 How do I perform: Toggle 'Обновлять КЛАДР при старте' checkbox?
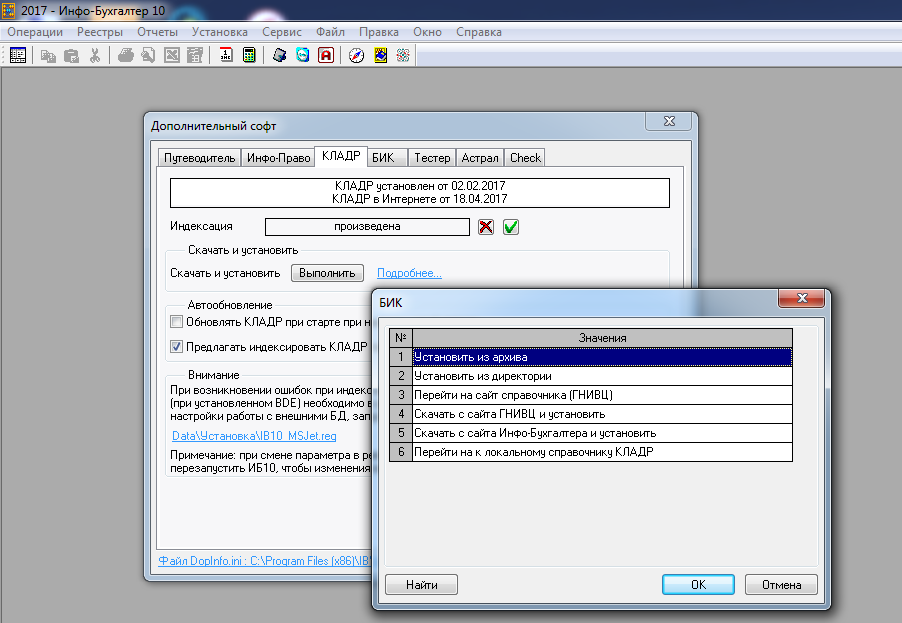pos(177,322)
